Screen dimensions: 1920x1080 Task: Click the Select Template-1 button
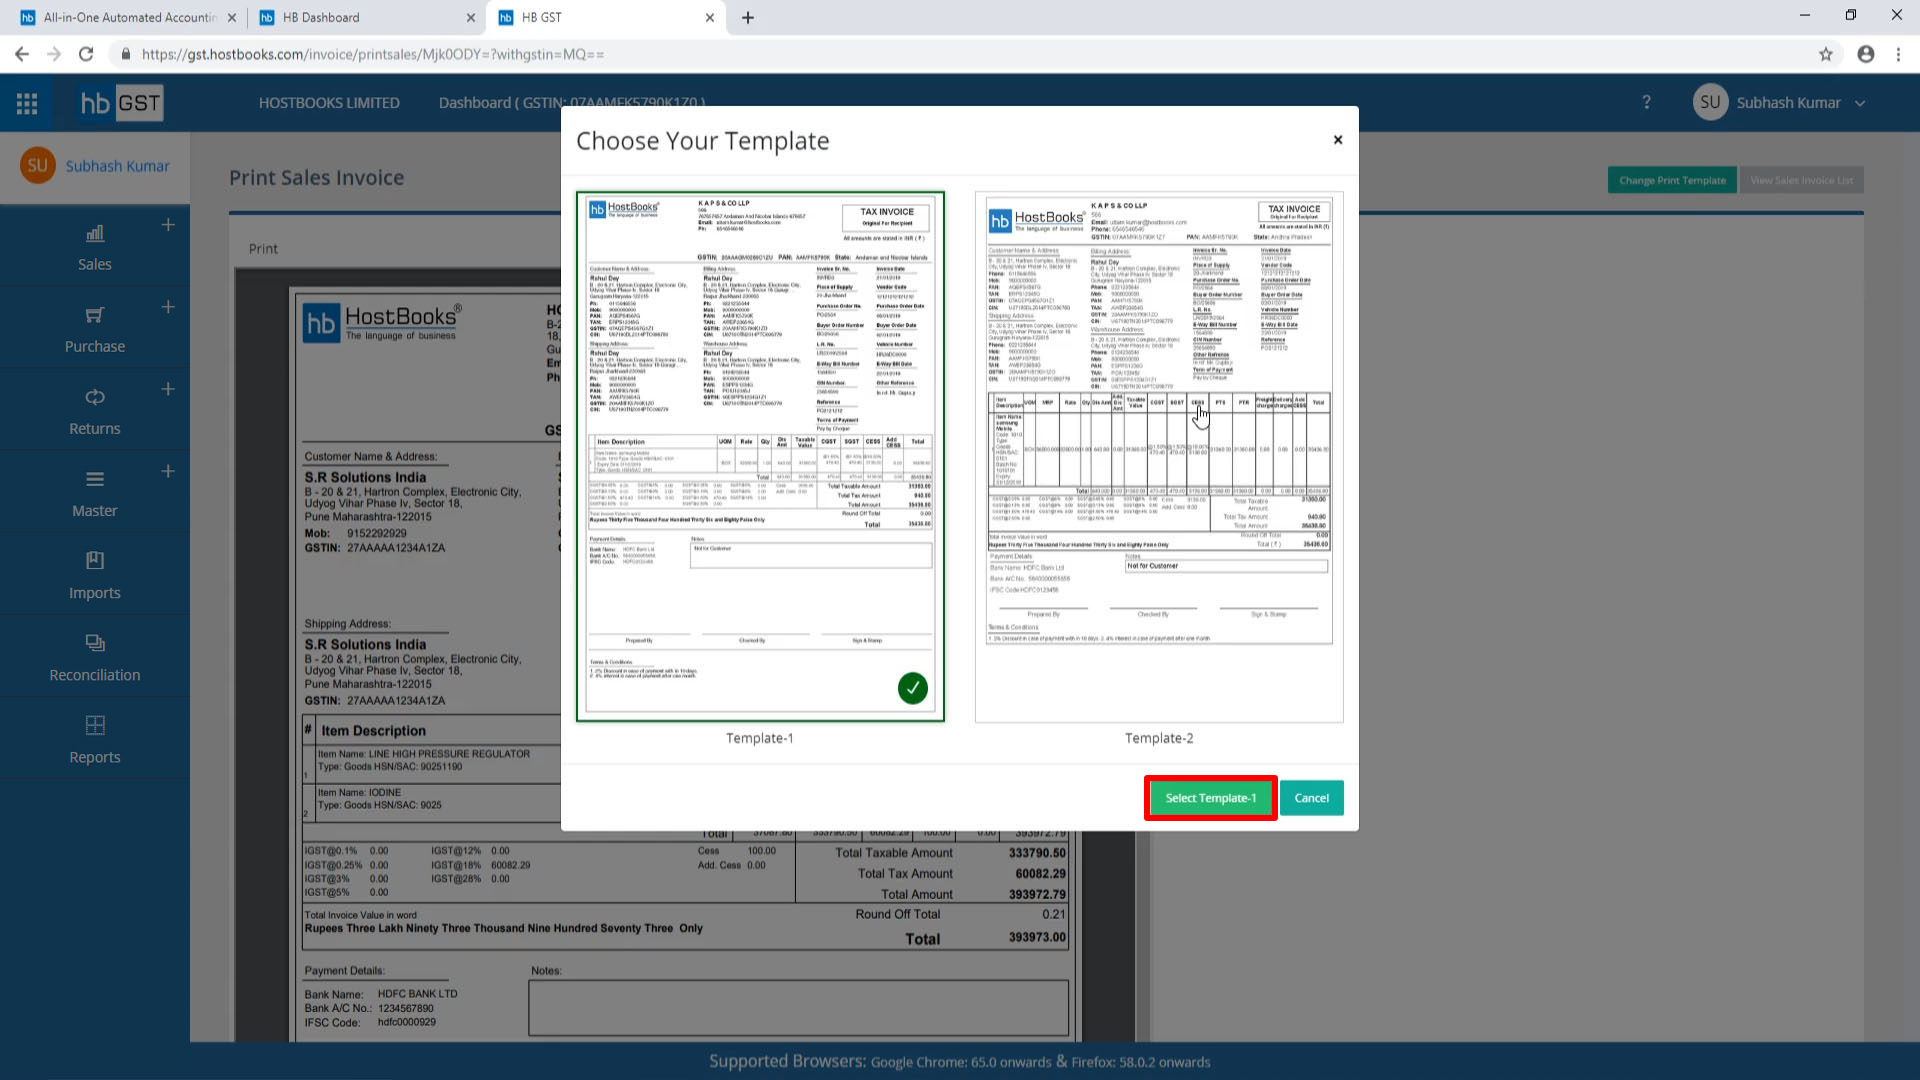pos(1210,798)
